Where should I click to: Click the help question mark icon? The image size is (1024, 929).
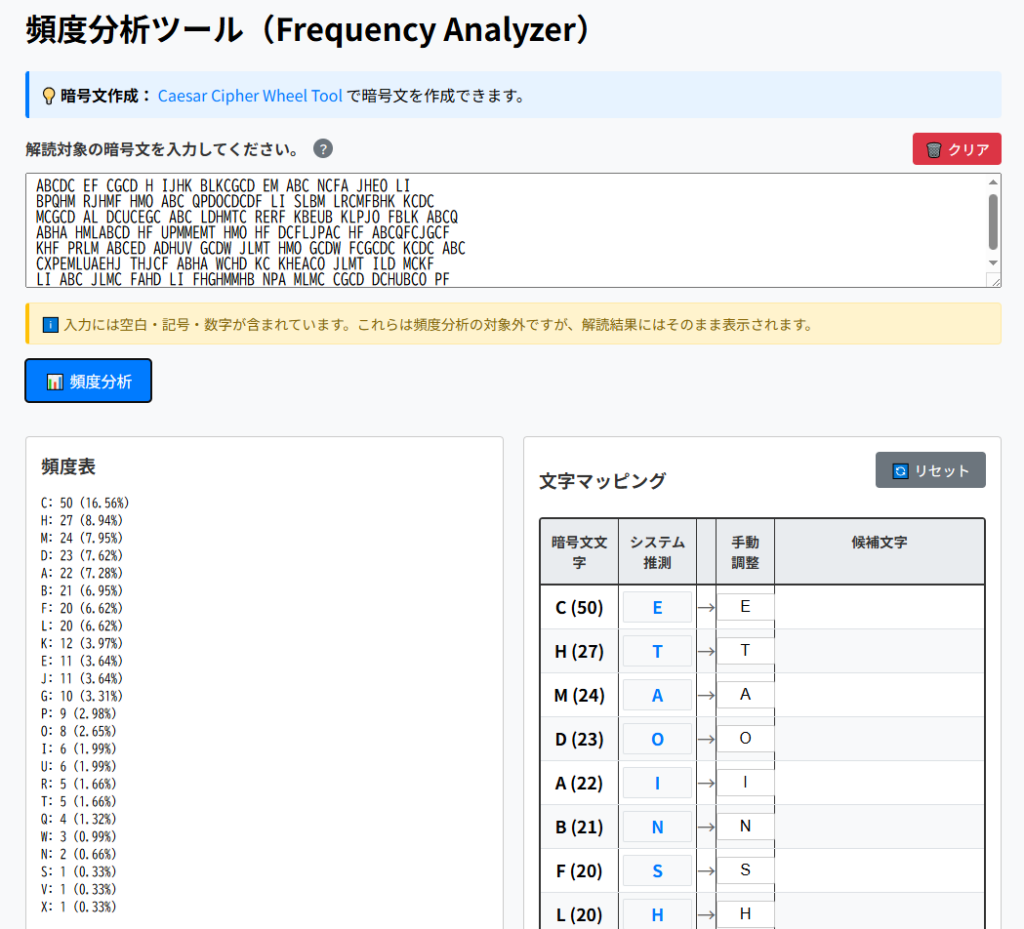323,149
